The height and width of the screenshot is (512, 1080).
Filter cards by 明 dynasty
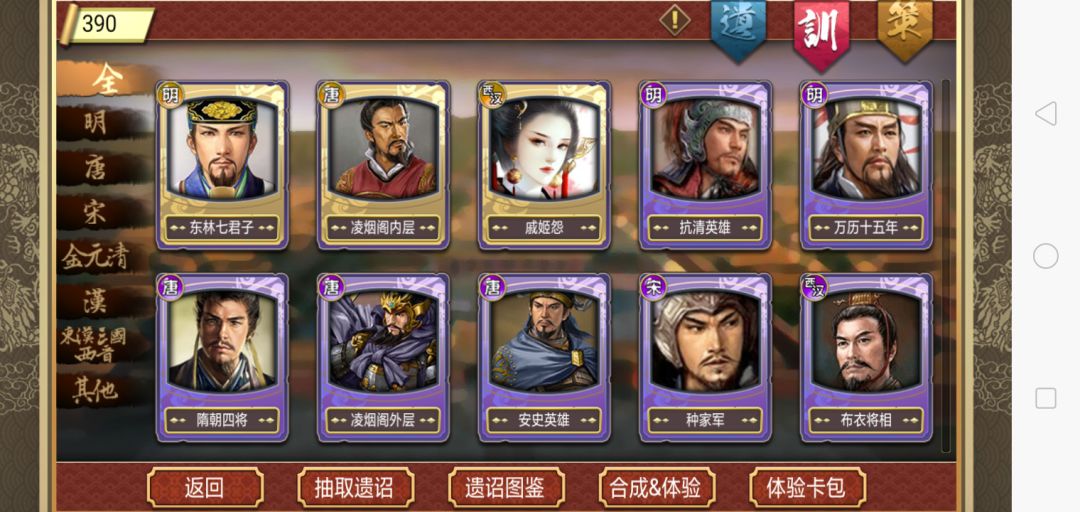pyautogui.click(x=96, y=124)
